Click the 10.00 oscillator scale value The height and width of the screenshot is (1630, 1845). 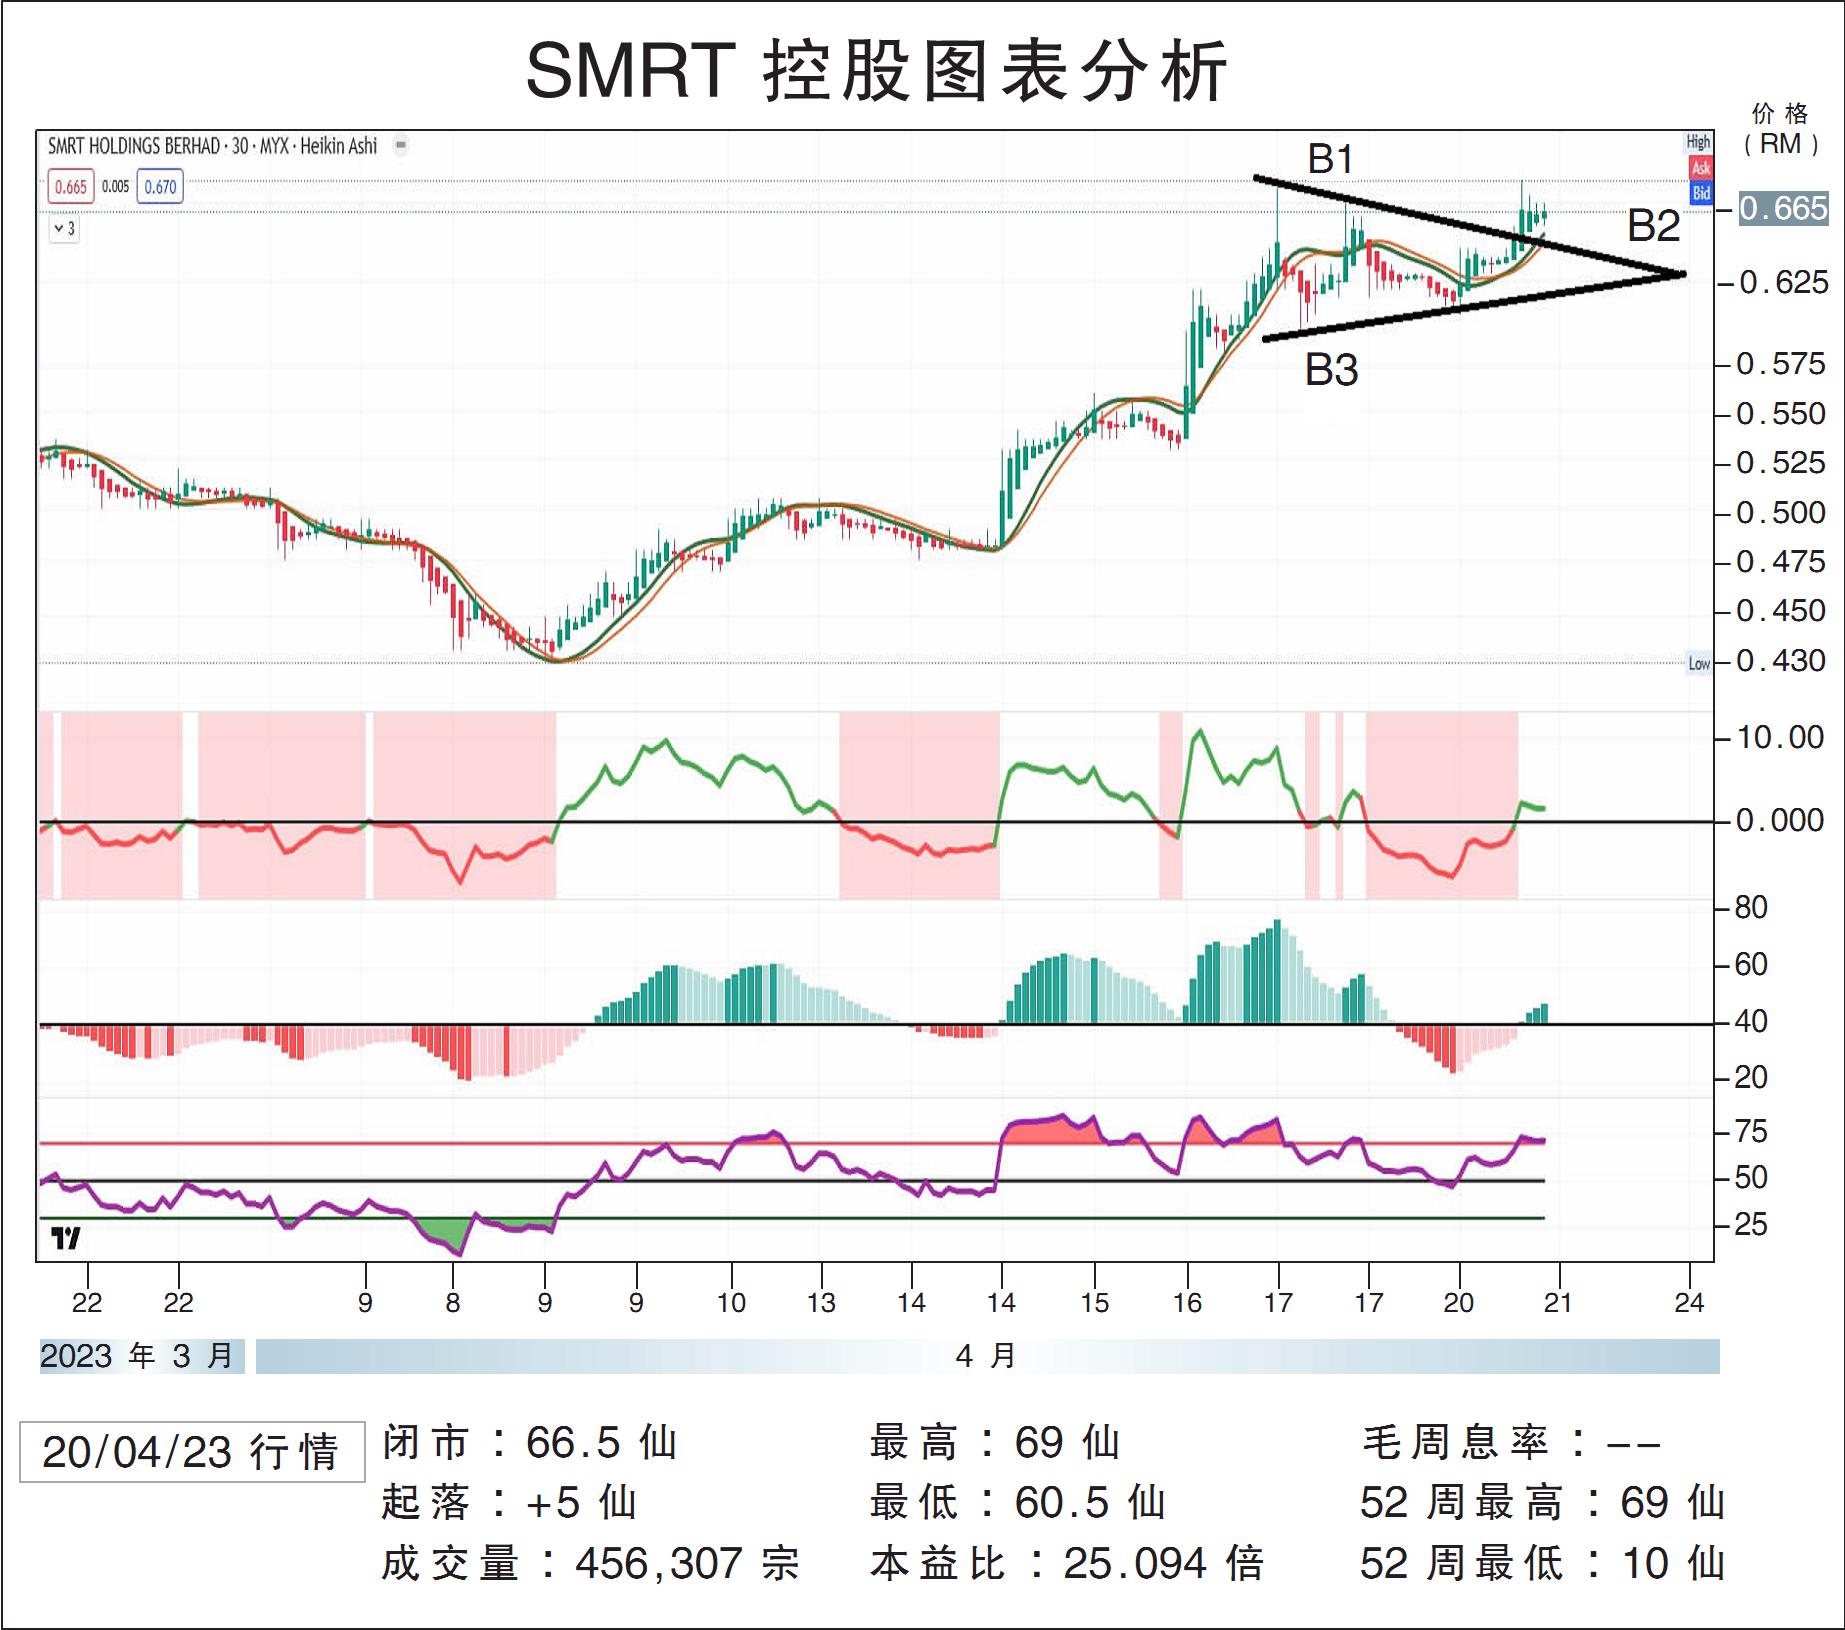coord(1780,738)
